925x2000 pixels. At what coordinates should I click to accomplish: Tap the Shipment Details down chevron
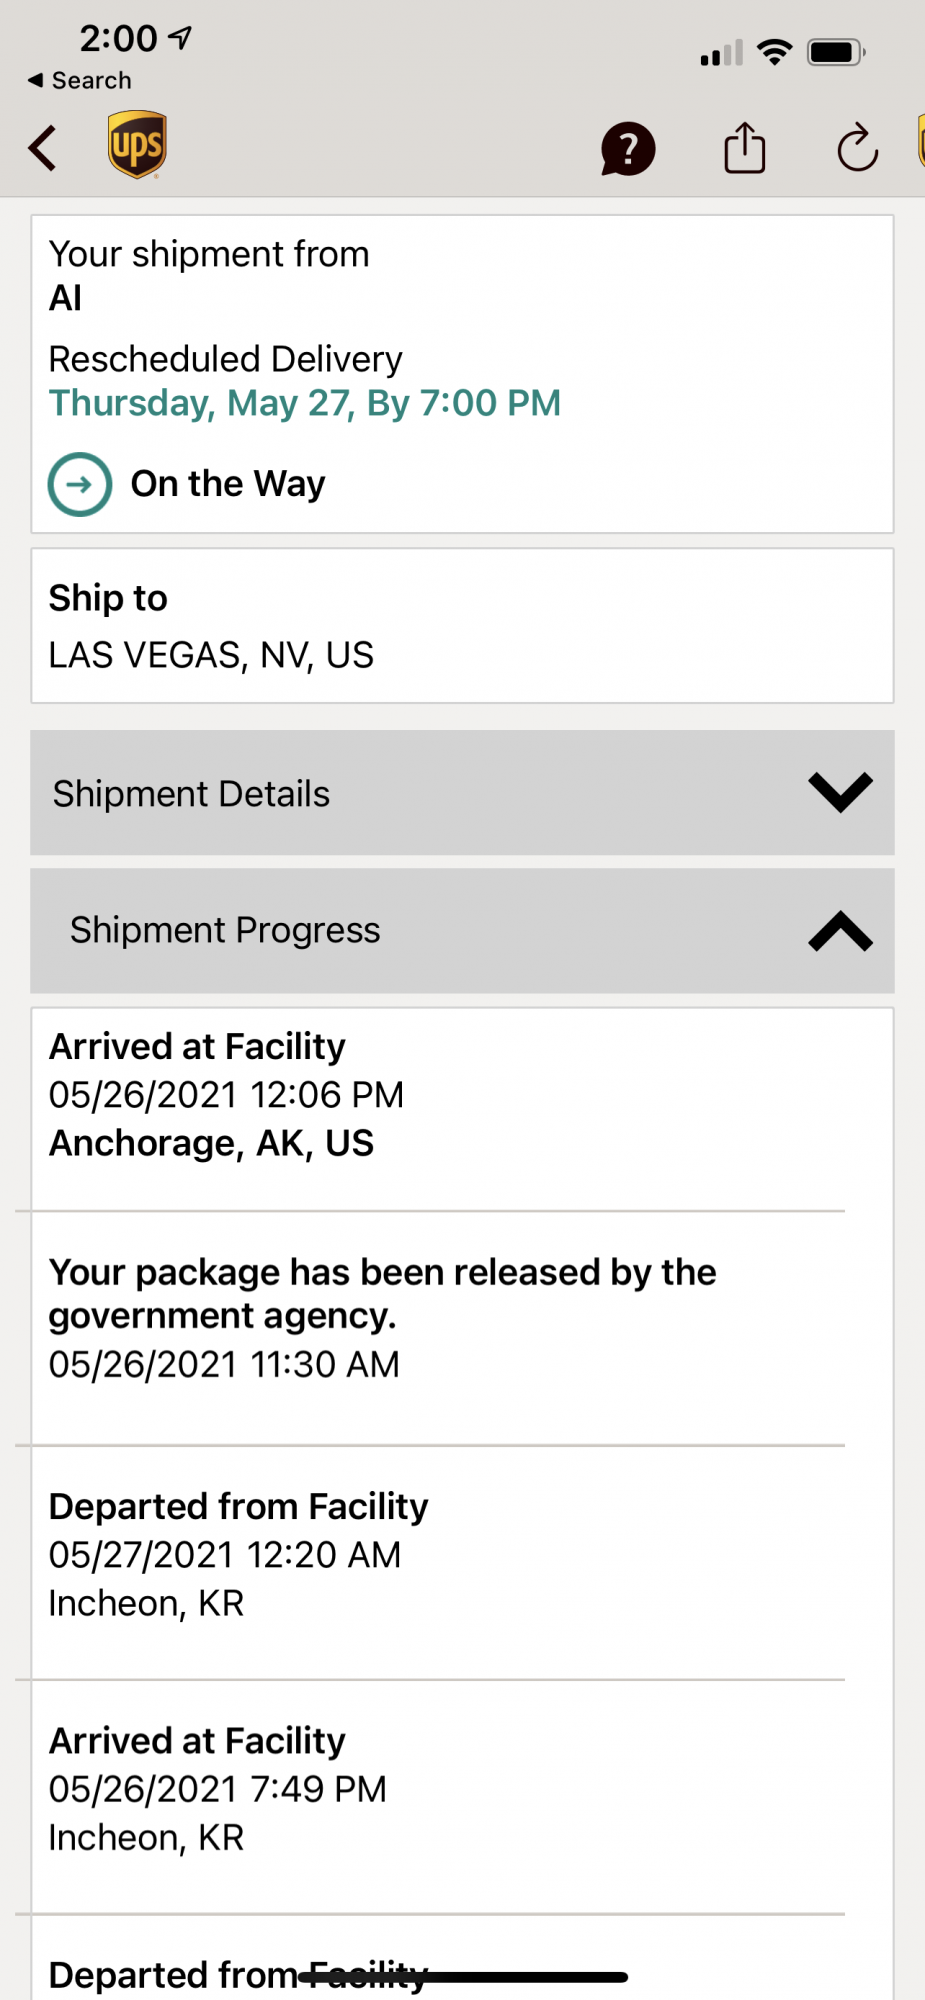[840, 793]
